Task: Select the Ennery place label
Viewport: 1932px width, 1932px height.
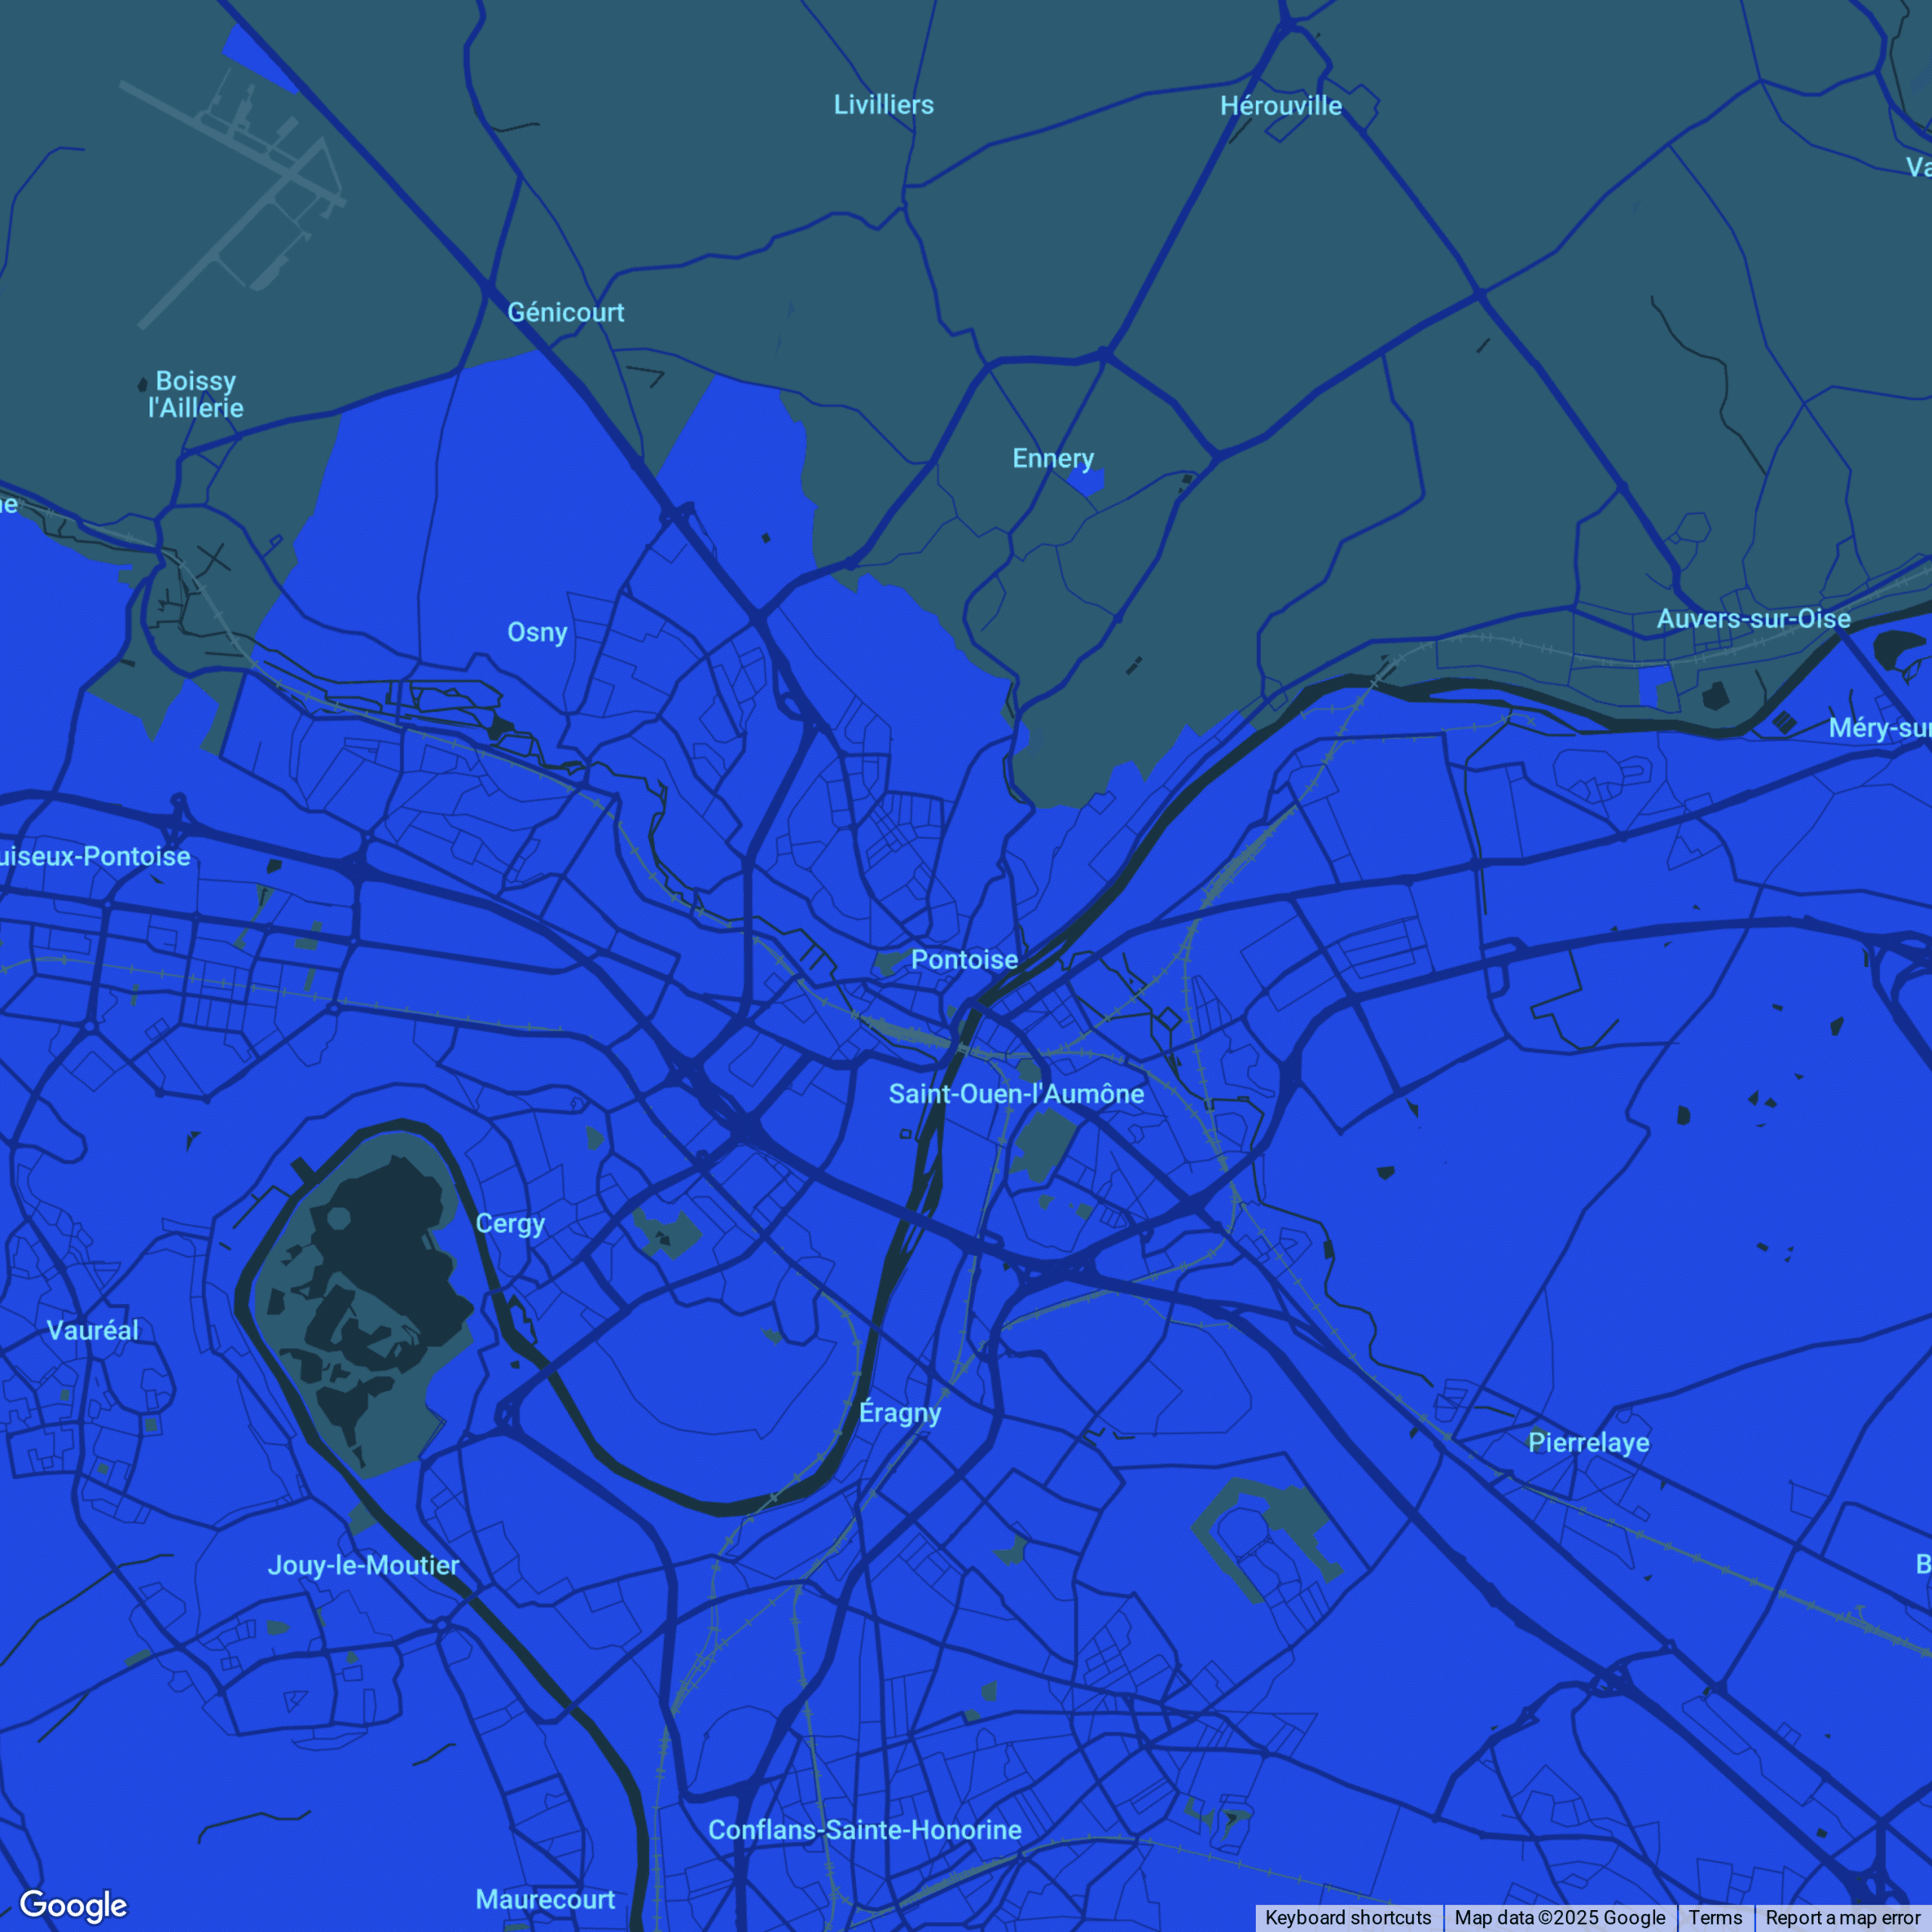Action: pos(1053,459)
